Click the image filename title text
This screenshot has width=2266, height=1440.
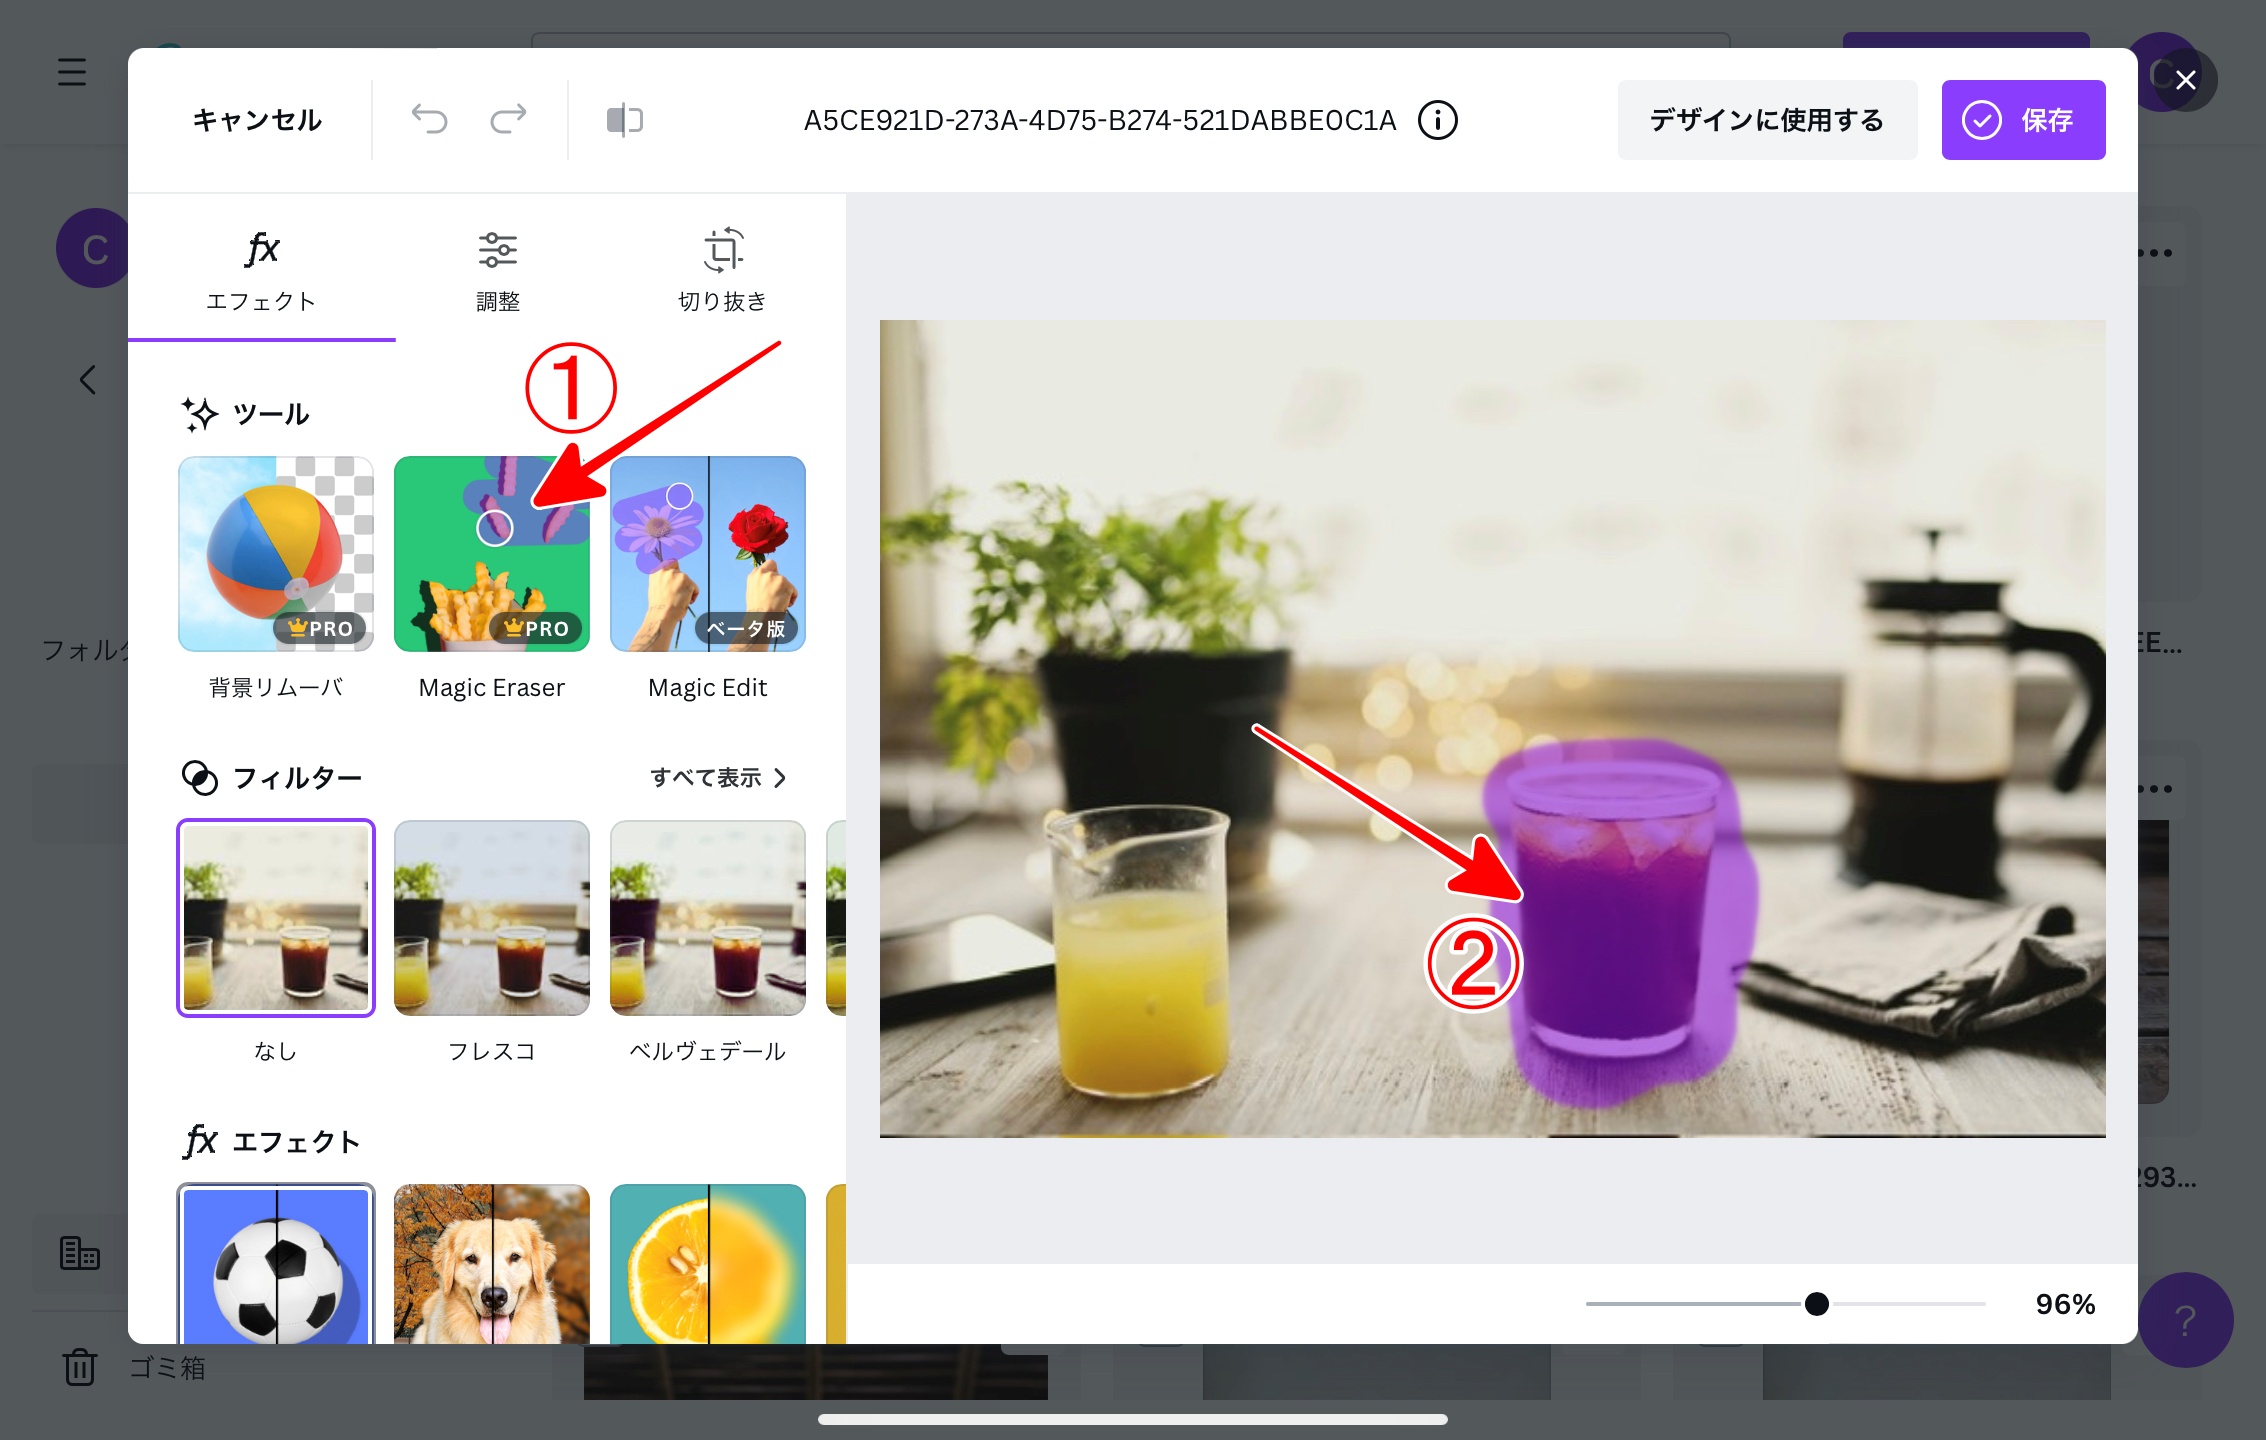pyautogui.click(x=1100, y=120)
